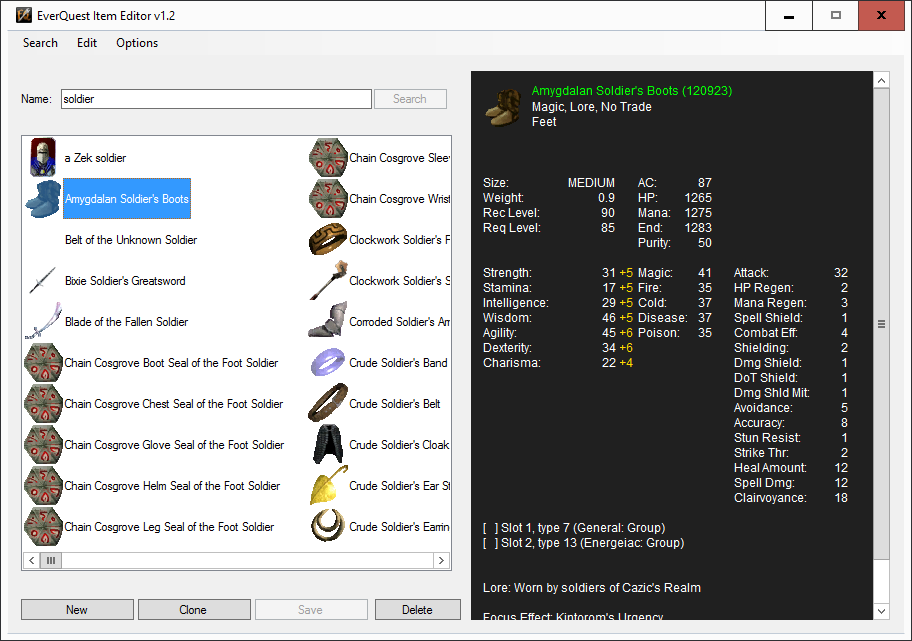This screenshot has width=912, height=641.
Task: Select Crude Soldier's Belt entry
Action: tap(394, 404)
